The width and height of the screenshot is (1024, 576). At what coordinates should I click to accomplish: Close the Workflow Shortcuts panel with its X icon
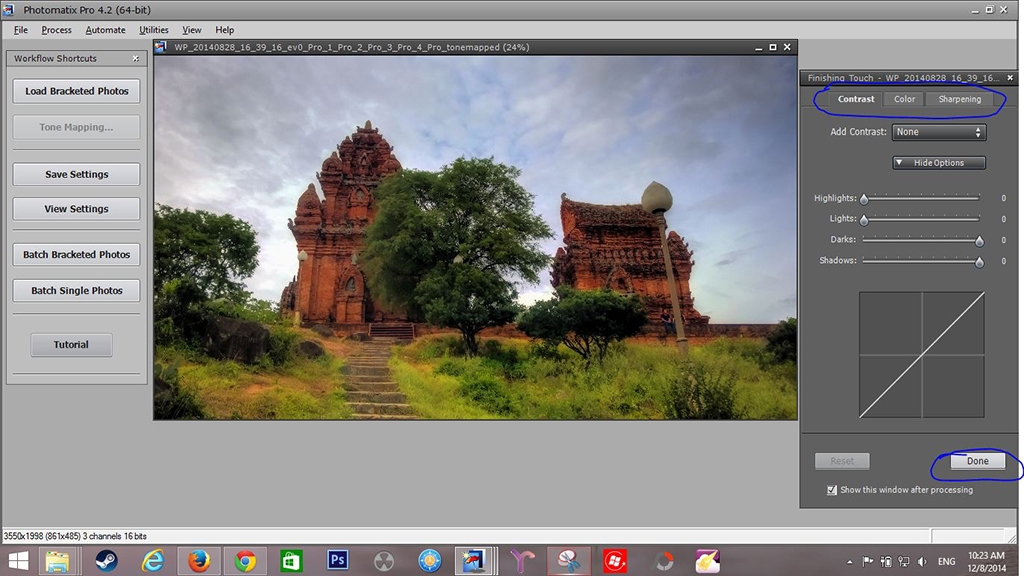(134, 58)
